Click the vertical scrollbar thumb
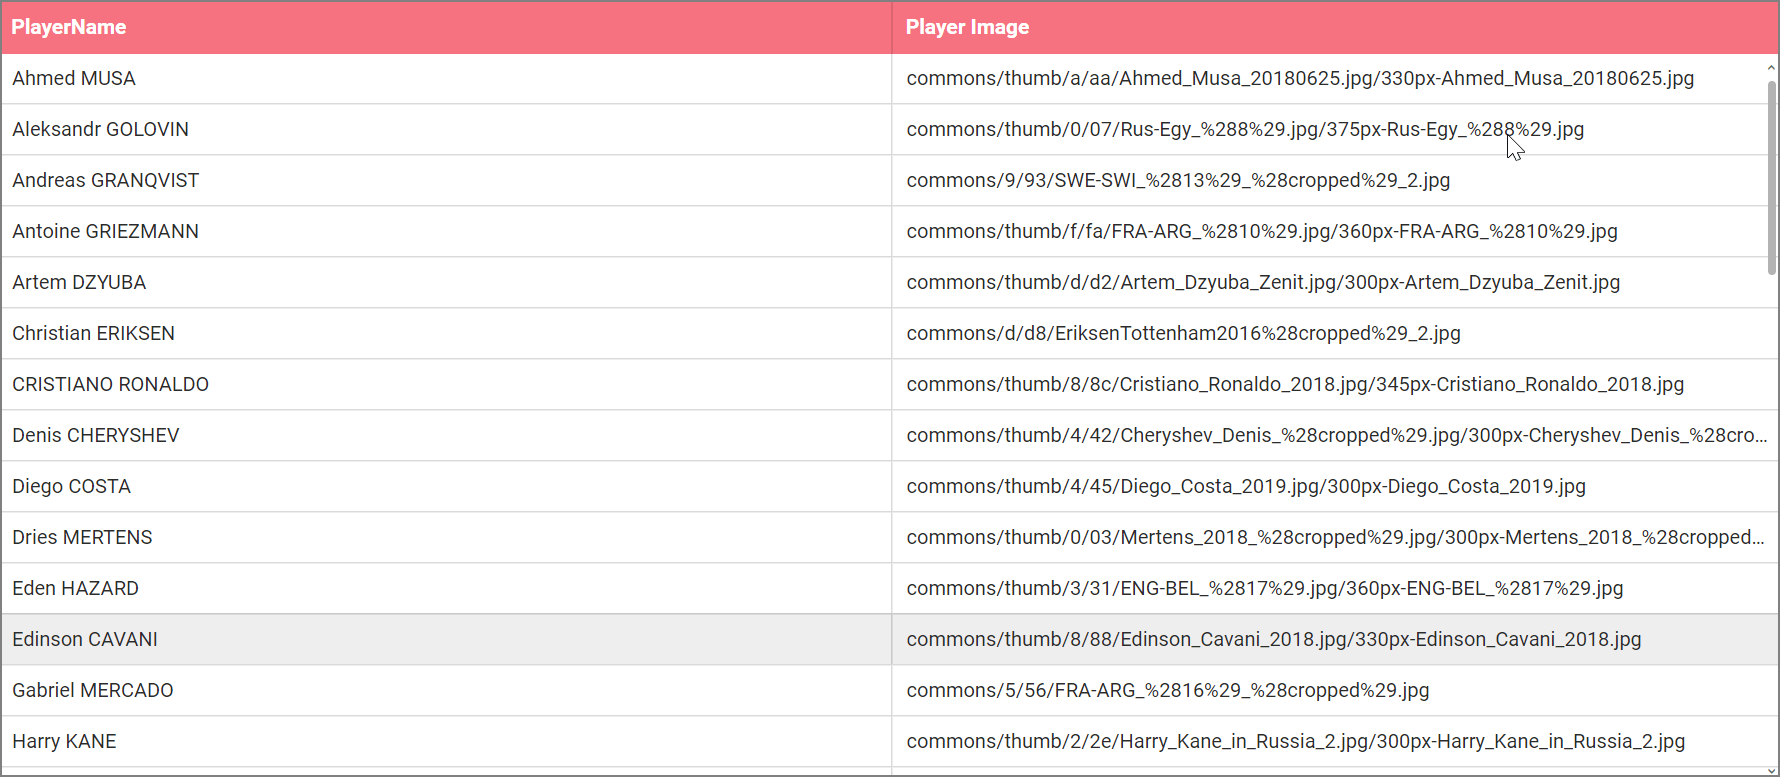Screen dimensions: 1780x777 [1771, 177]
